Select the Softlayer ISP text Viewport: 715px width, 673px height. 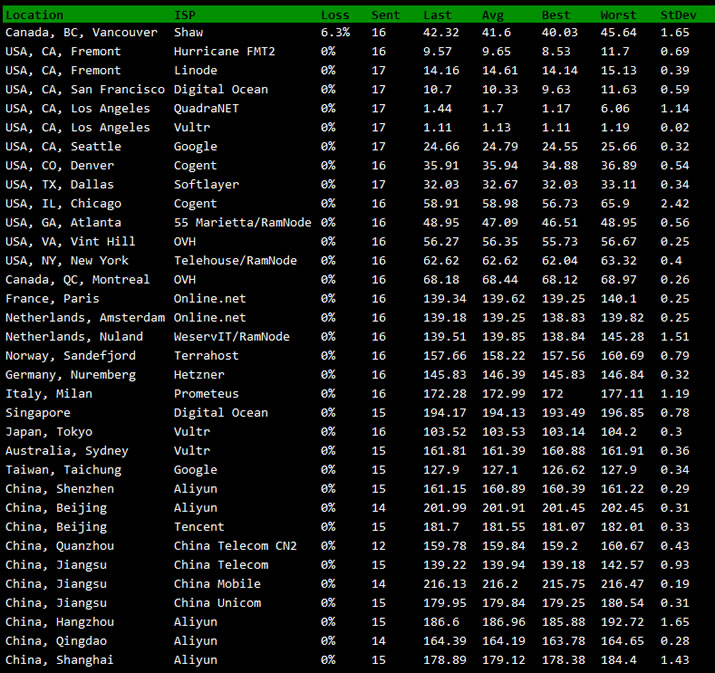coord(206,185)
